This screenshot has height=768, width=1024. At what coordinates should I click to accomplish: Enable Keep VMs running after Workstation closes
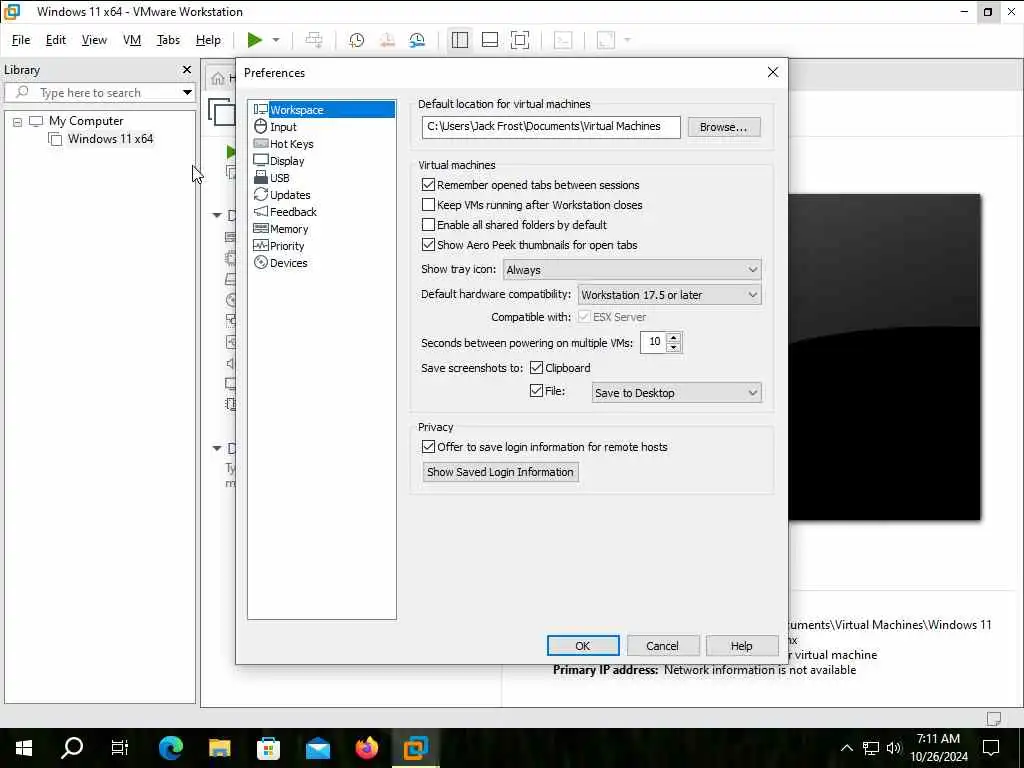pyautogui.click(x=428, y=204)
